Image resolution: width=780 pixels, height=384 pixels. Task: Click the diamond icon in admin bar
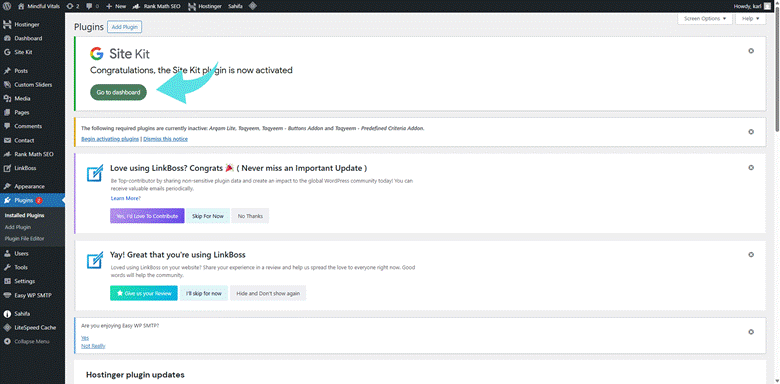[253, 6]
